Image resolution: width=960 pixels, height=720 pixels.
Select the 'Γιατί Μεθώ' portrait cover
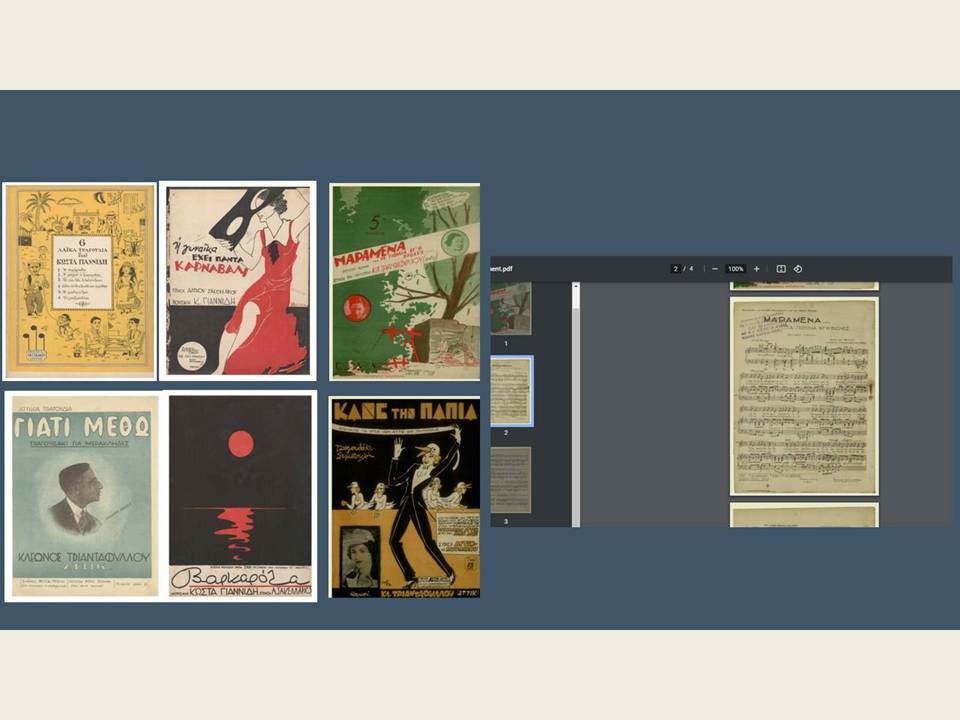82,497
